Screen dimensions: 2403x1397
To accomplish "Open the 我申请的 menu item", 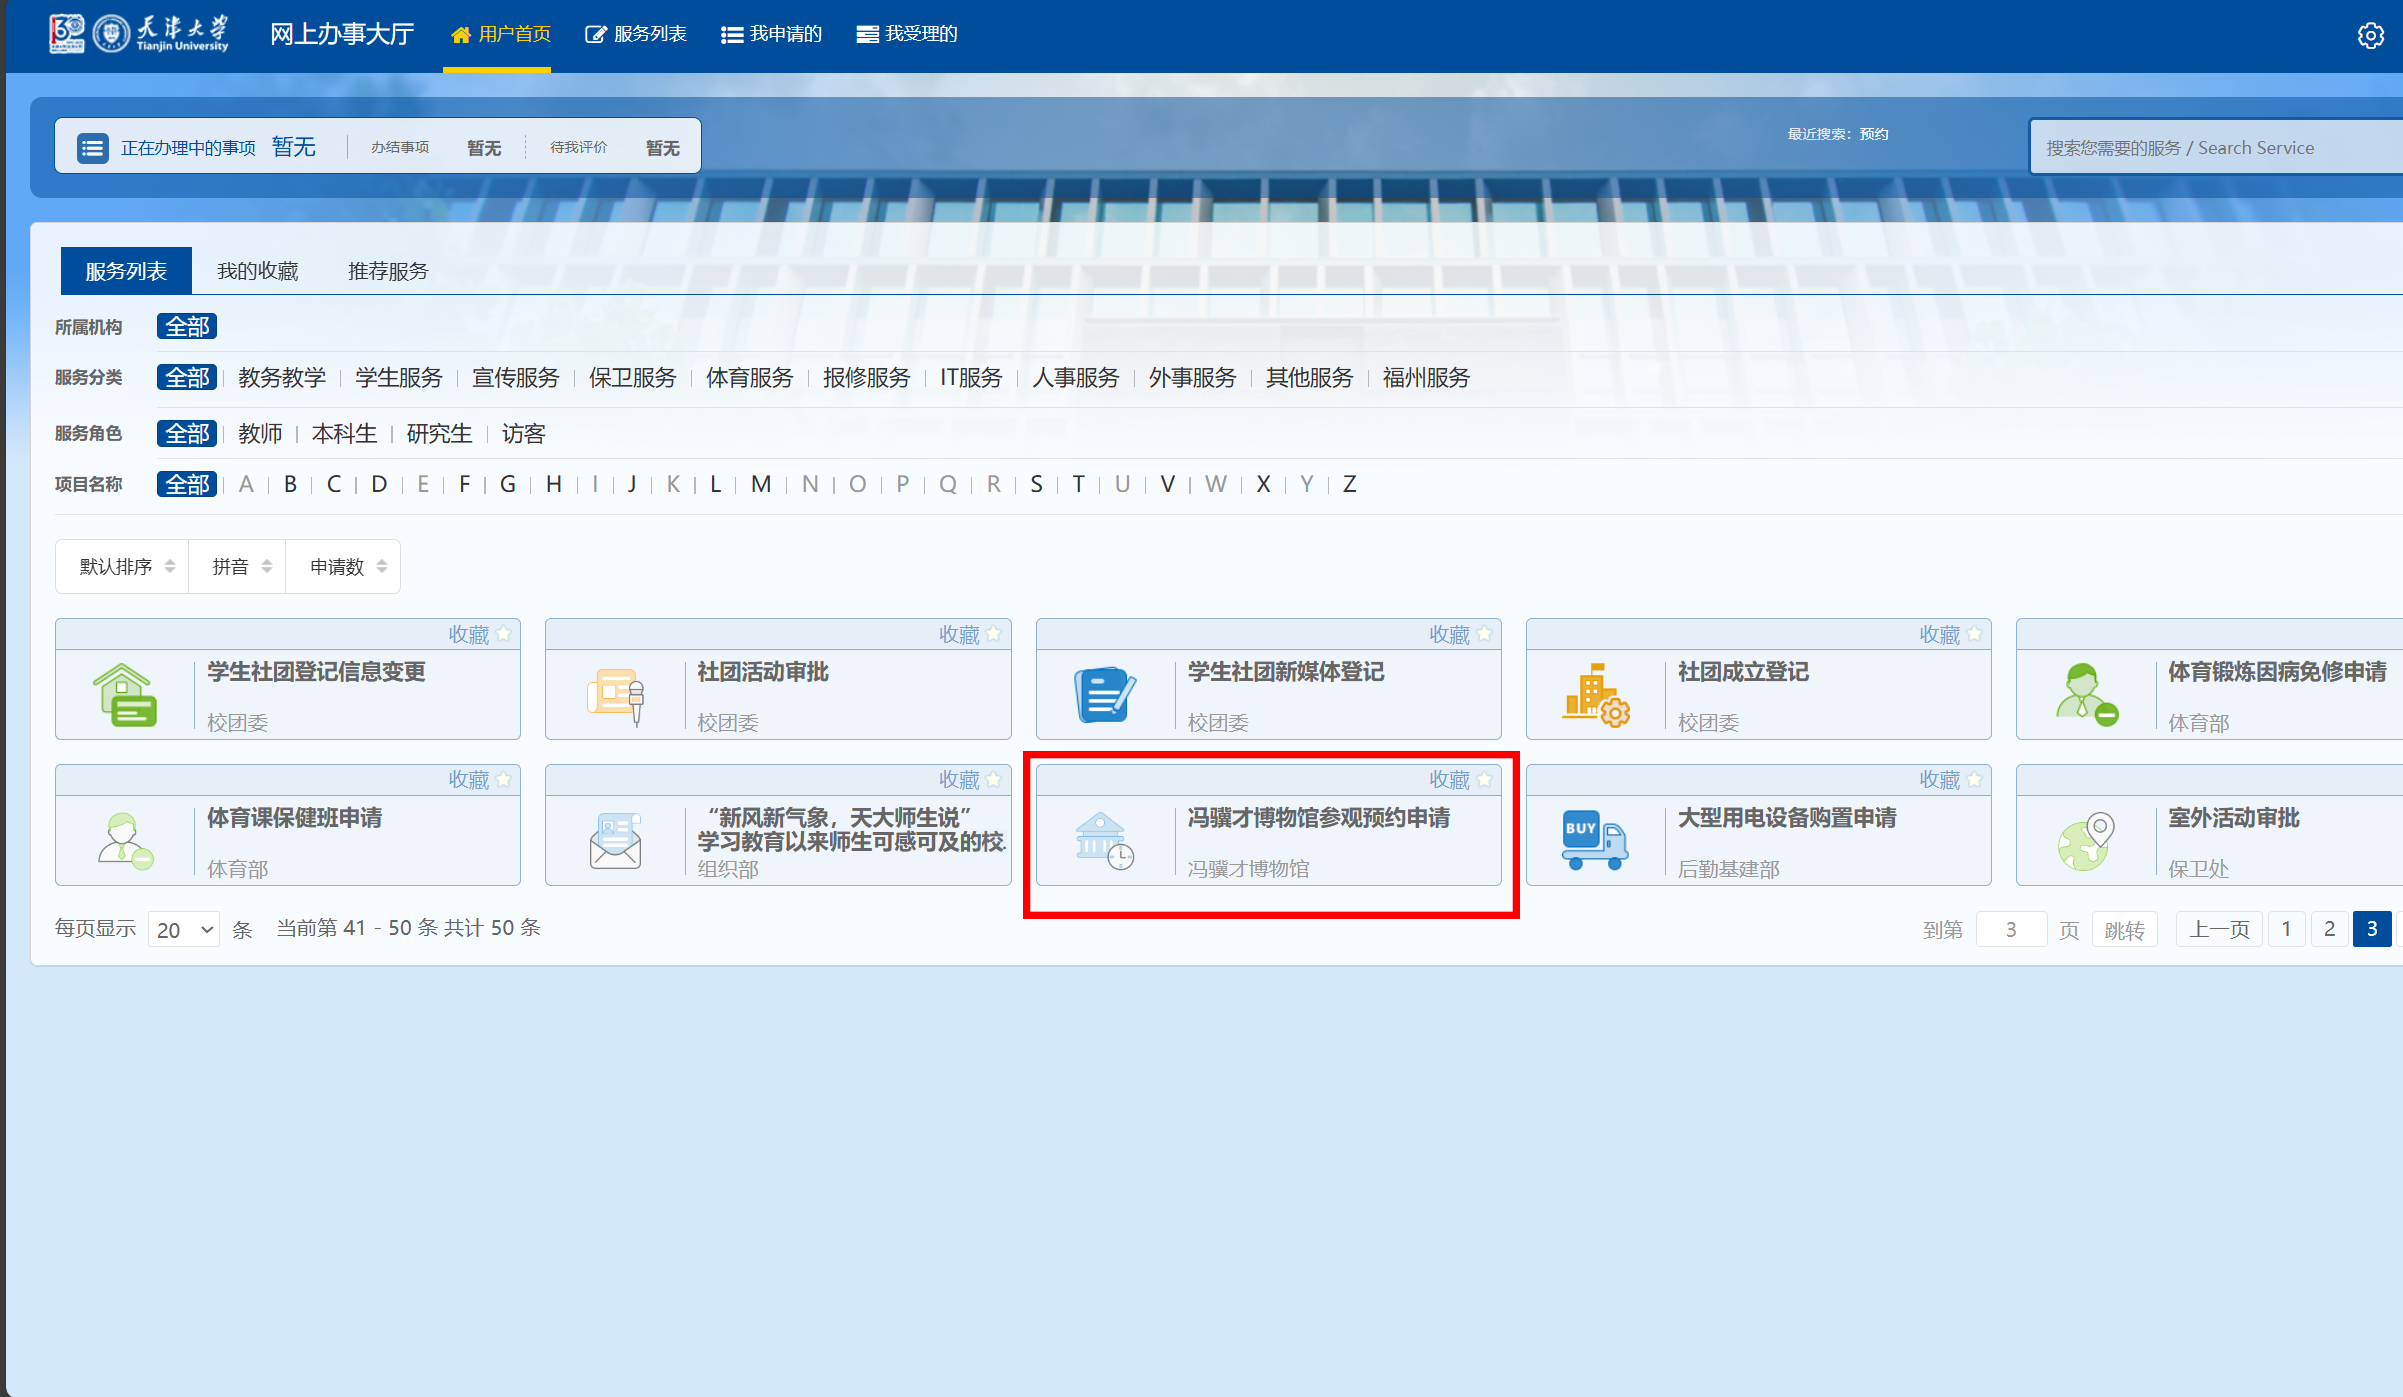I will (771, 33).
